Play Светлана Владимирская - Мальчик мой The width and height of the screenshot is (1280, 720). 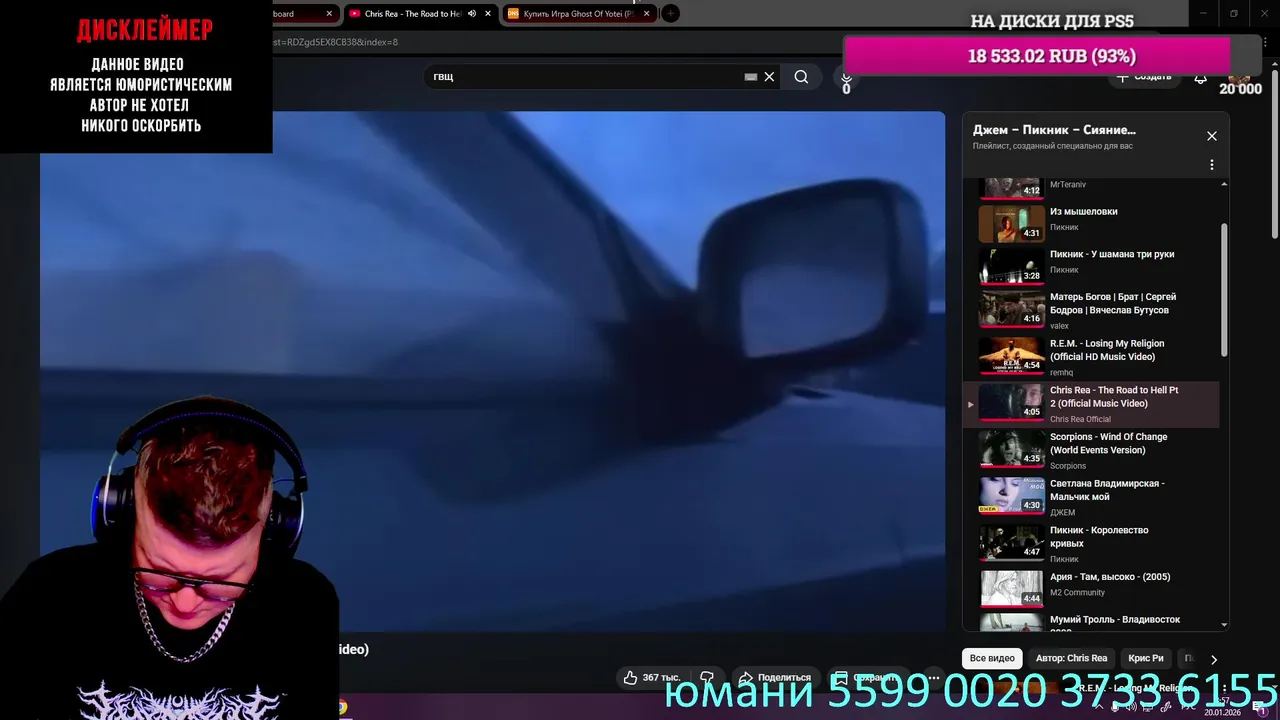(1091, 497)
